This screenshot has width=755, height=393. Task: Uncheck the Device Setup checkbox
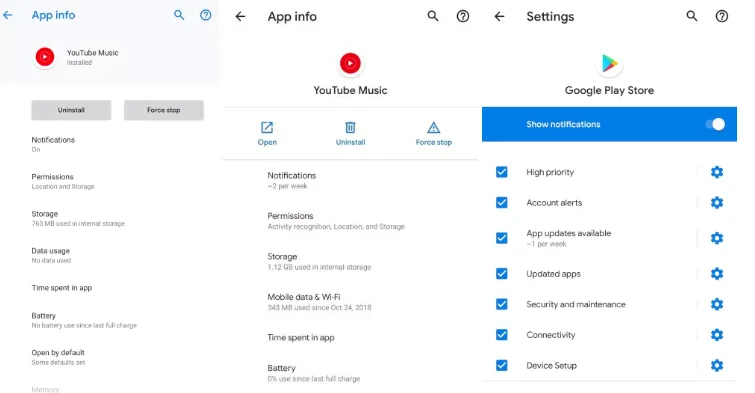pos(502,366)
